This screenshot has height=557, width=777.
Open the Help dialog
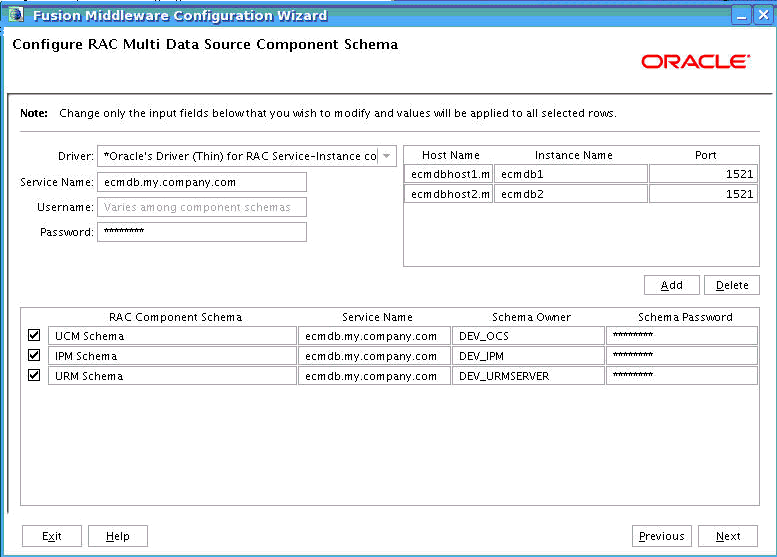pyautogui.click(x=117, y=536)
